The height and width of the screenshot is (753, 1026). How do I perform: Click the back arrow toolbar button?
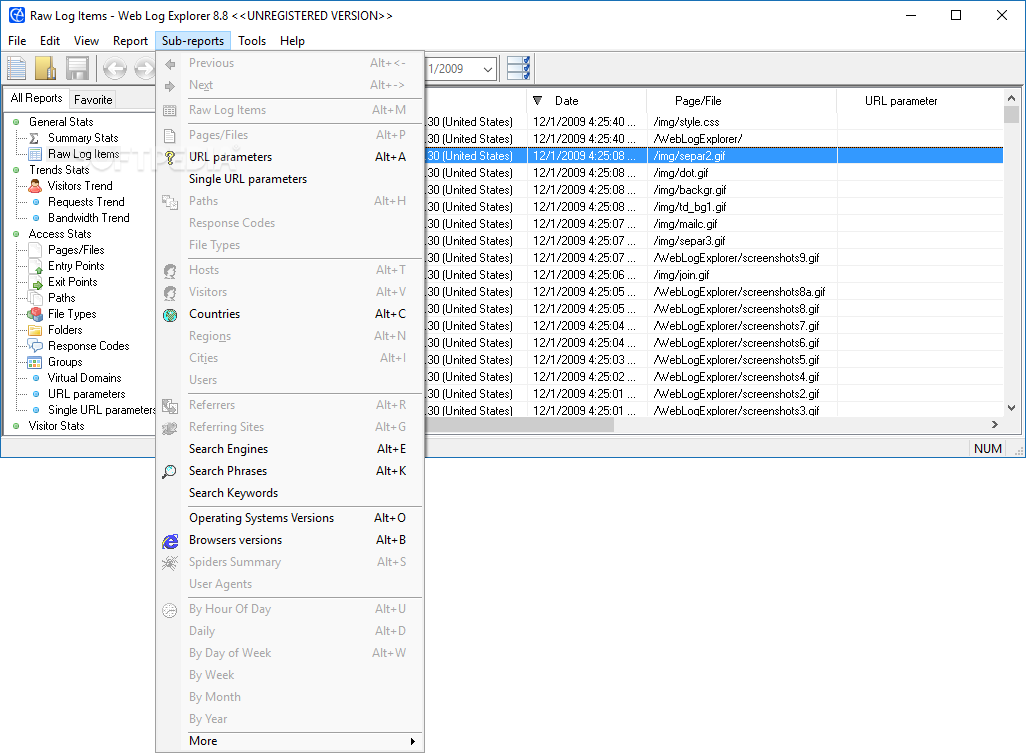pos(115,68)
